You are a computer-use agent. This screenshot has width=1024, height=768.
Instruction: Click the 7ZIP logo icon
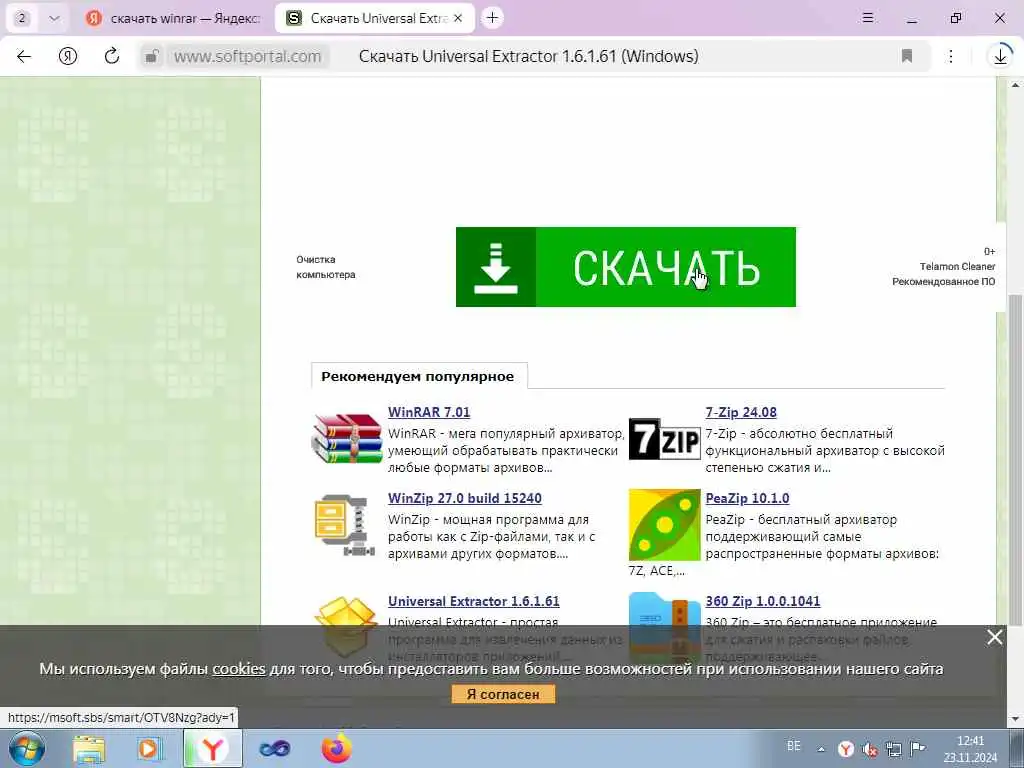(x=664, y=439)
